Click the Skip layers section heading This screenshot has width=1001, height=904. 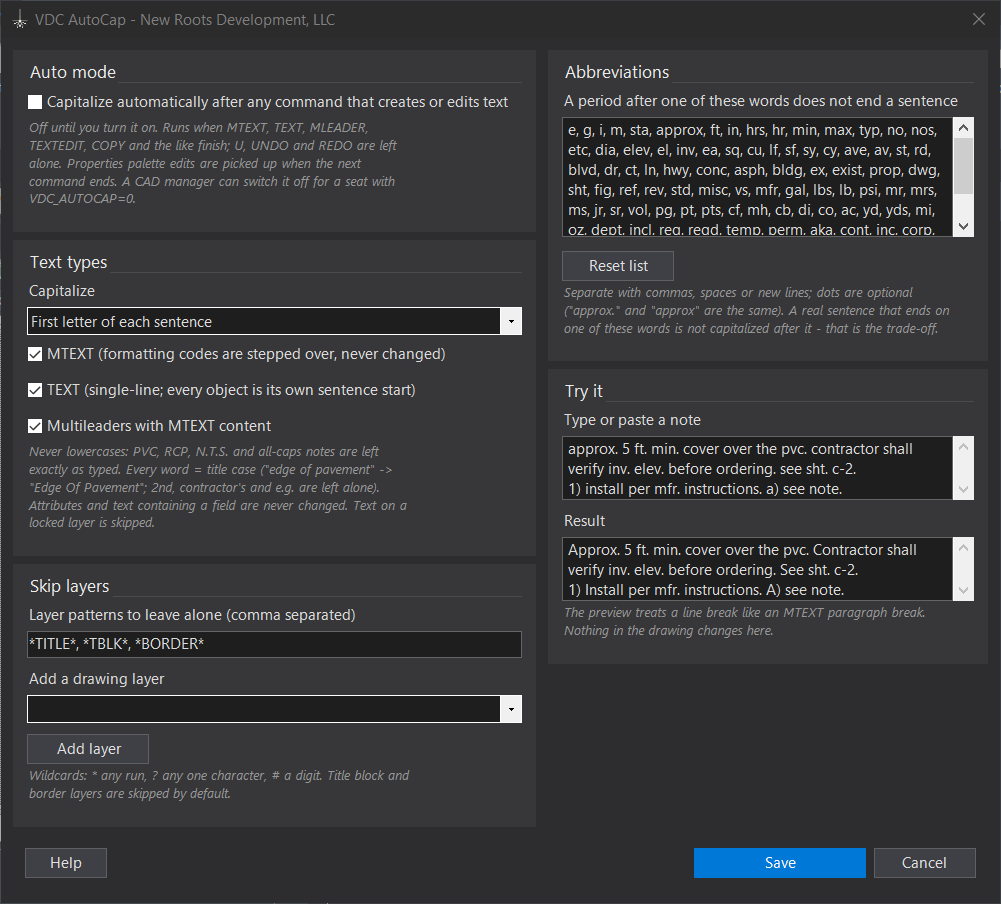tap(70, 586)
